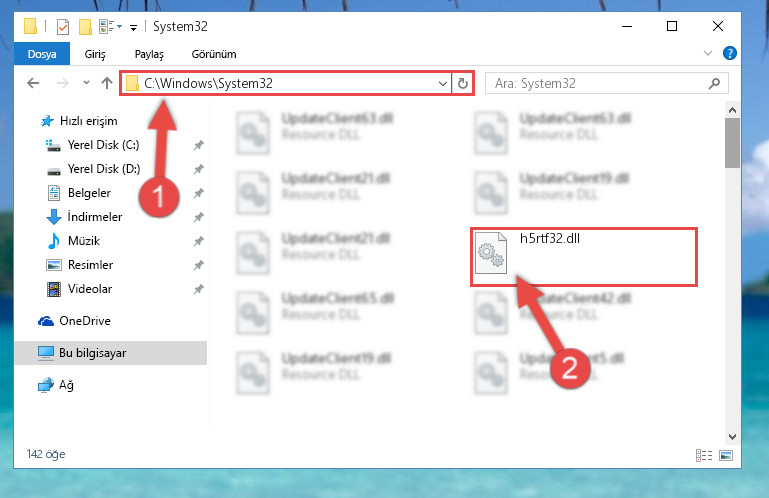Expand the ribbon with the chevron

[x=708, y=53]
